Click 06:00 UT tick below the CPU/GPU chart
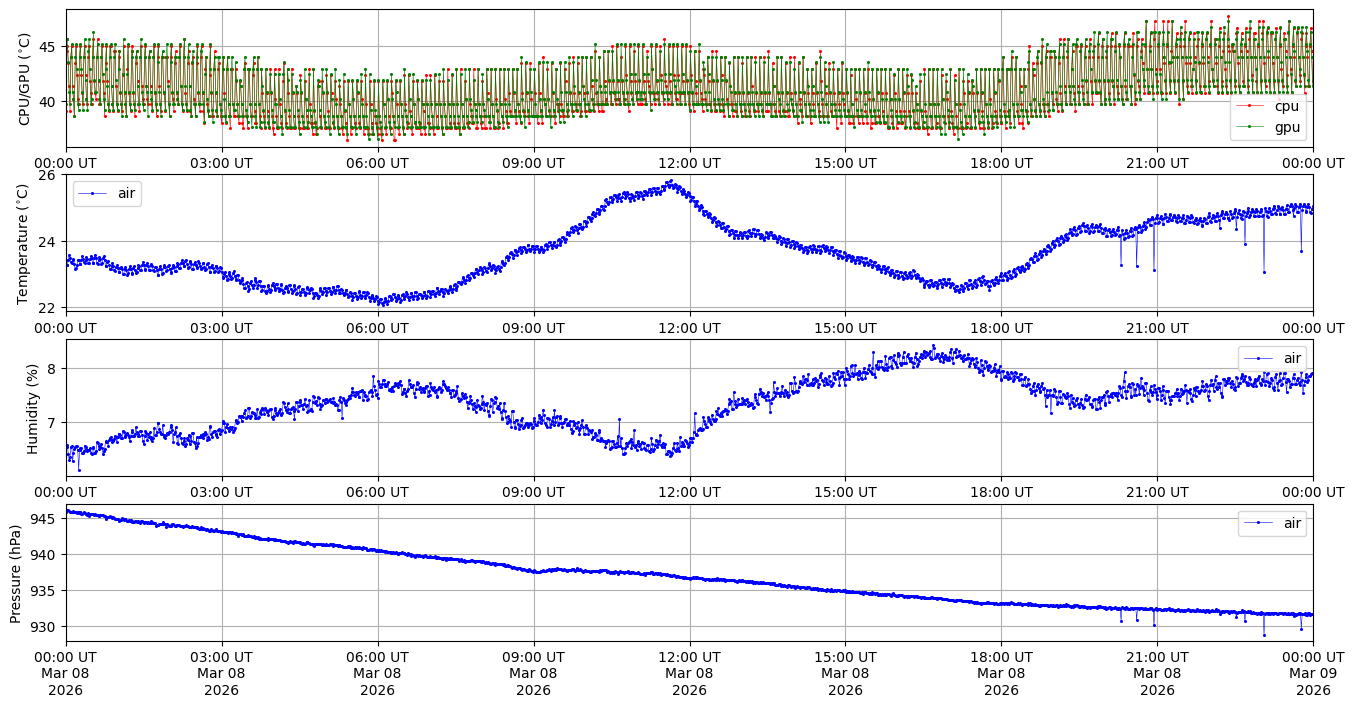Screen dimensions: 1354x707 (x=377, y=163)
